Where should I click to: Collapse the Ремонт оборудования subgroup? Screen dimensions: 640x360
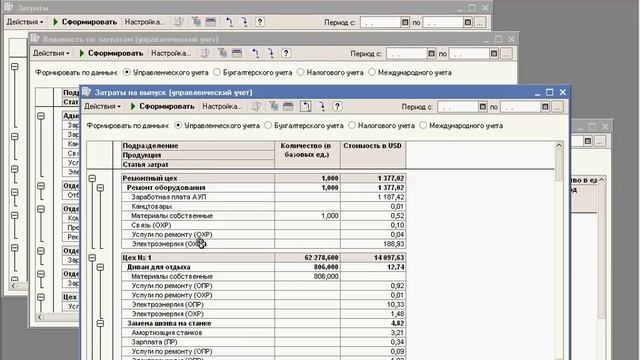click(x=100, y=188)
